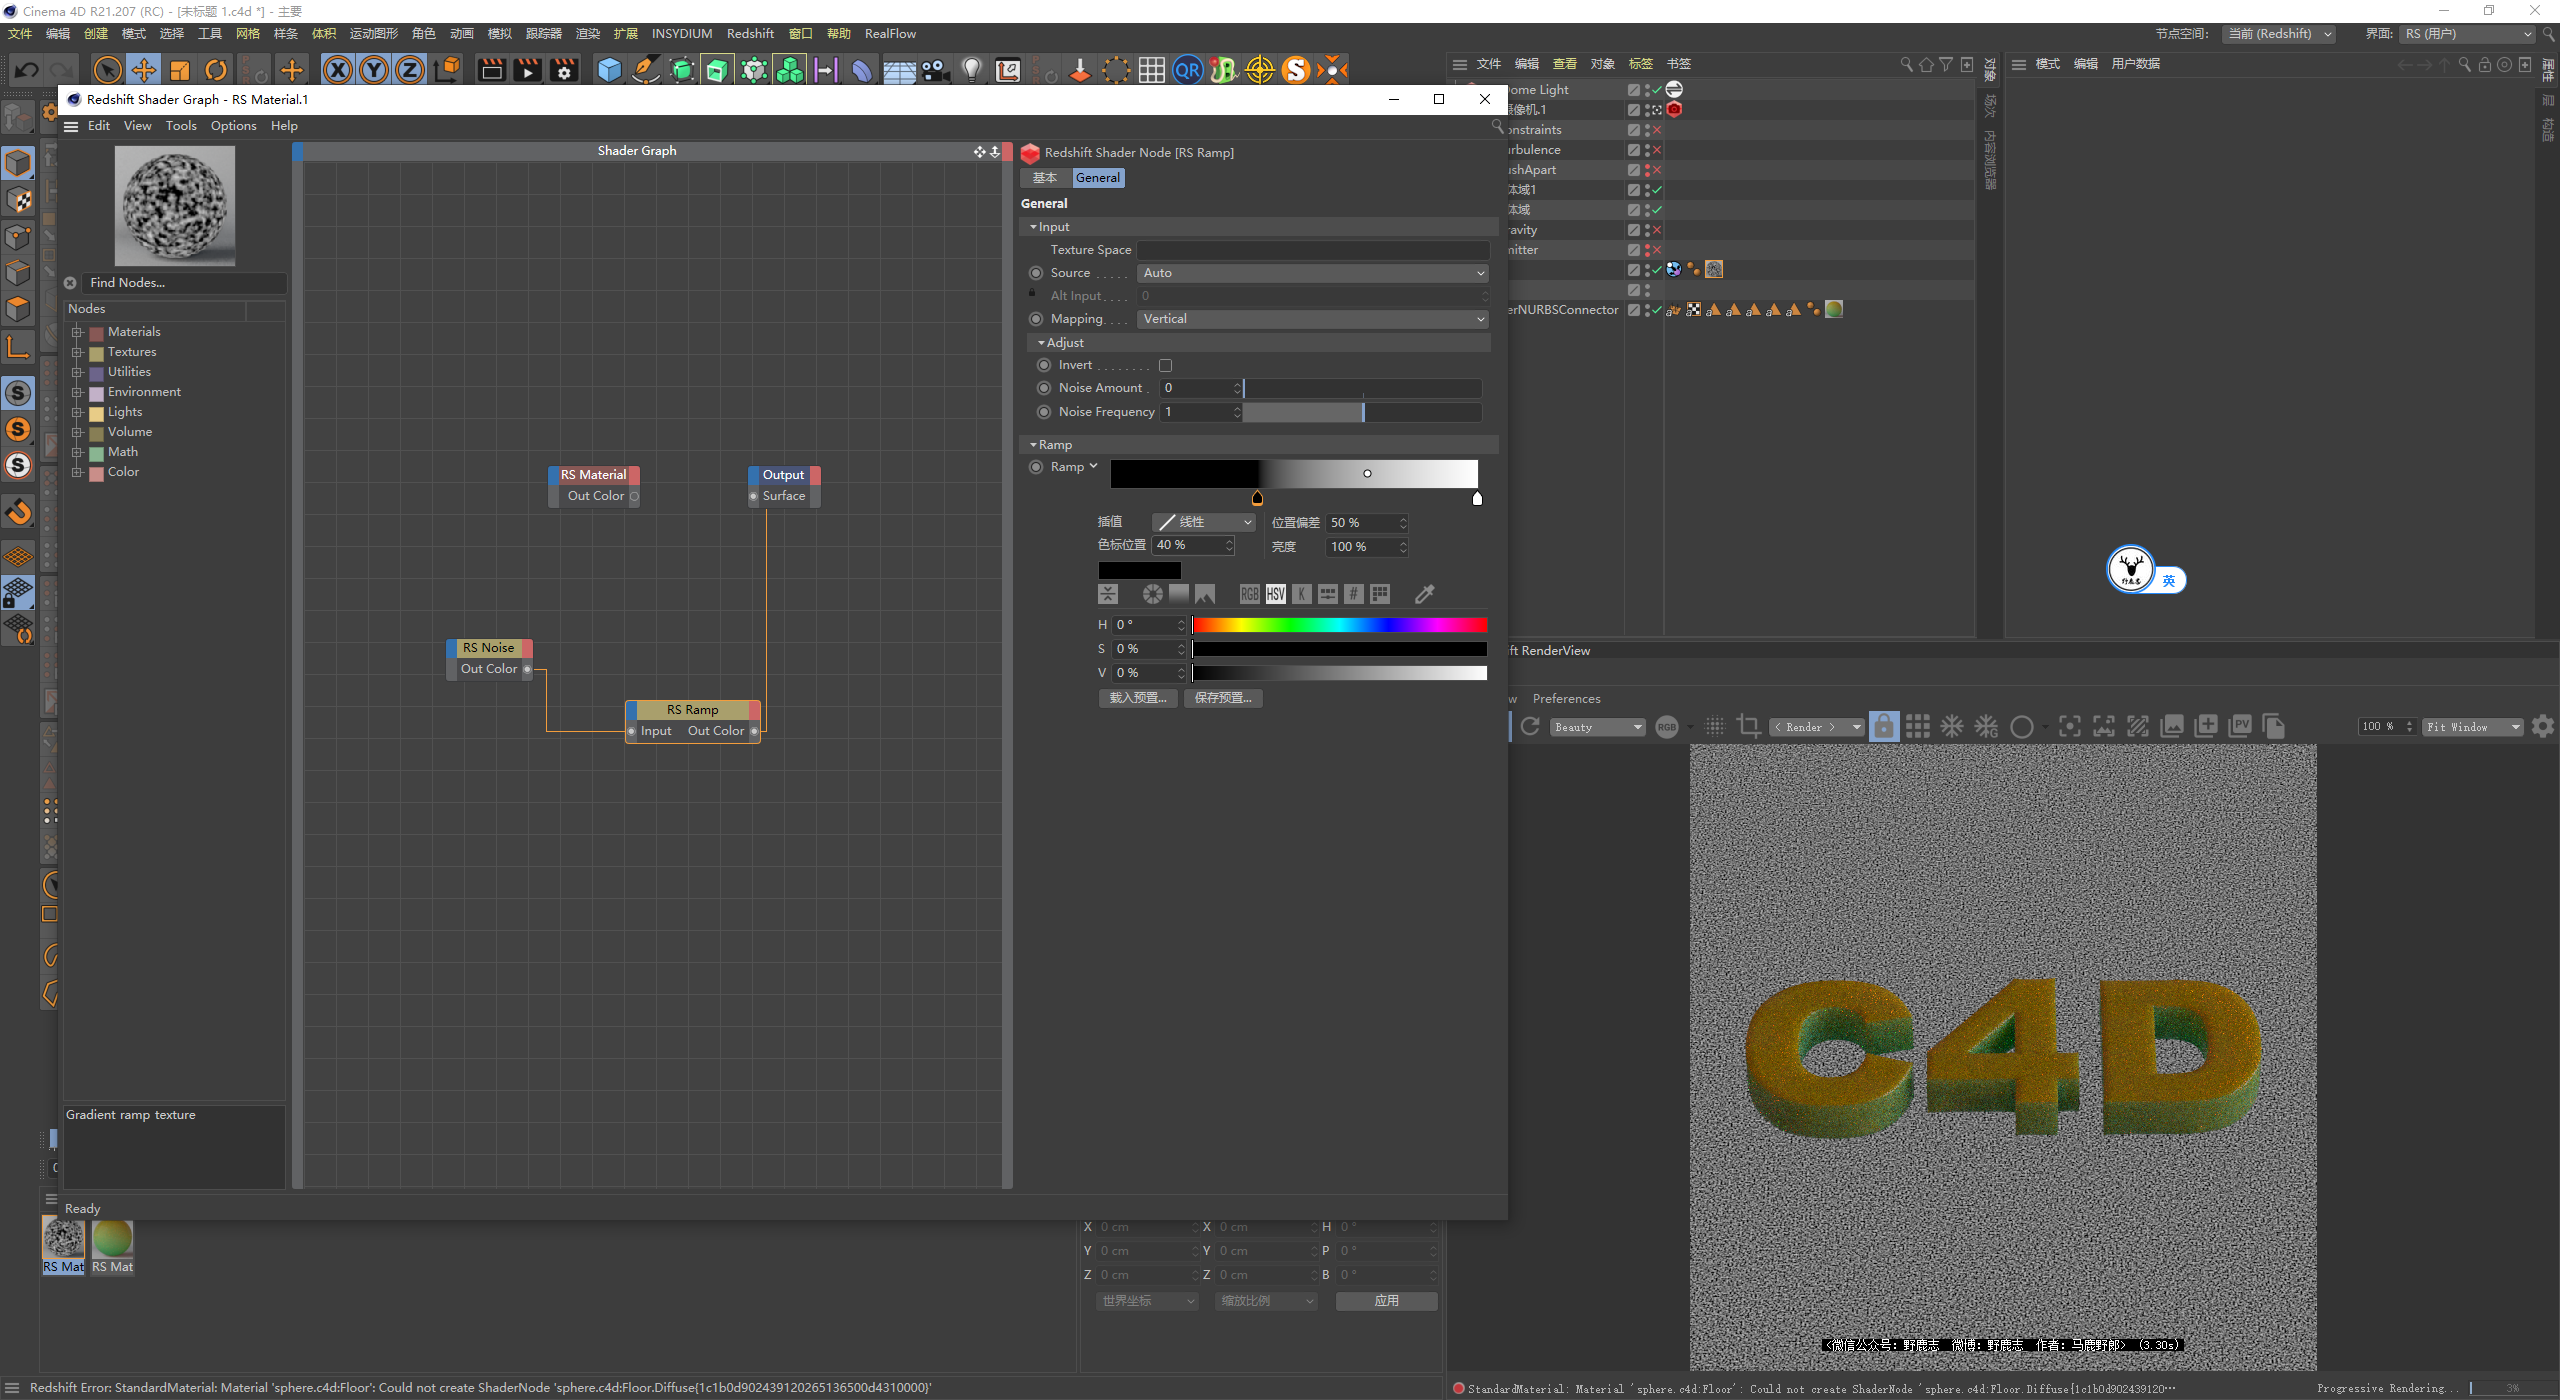
Task: Toggle Z axis lock button
Action: click(x=410, y=70)
